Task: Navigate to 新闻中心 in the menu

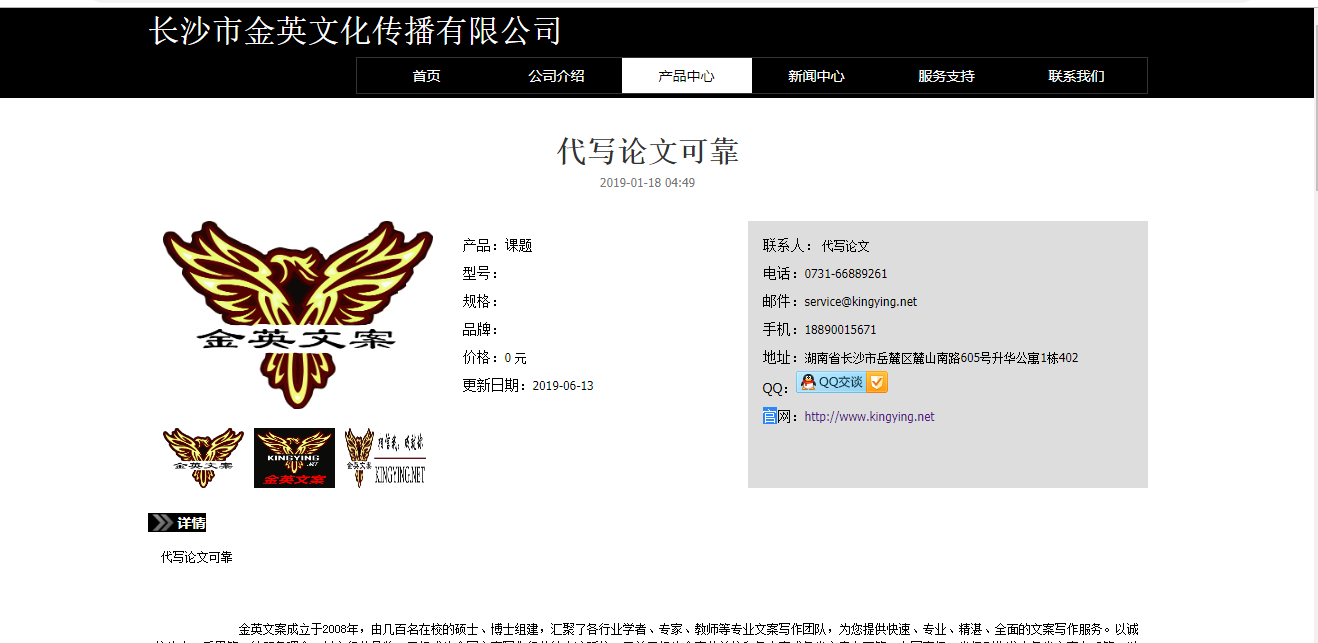Action: [x=816, y=76]
